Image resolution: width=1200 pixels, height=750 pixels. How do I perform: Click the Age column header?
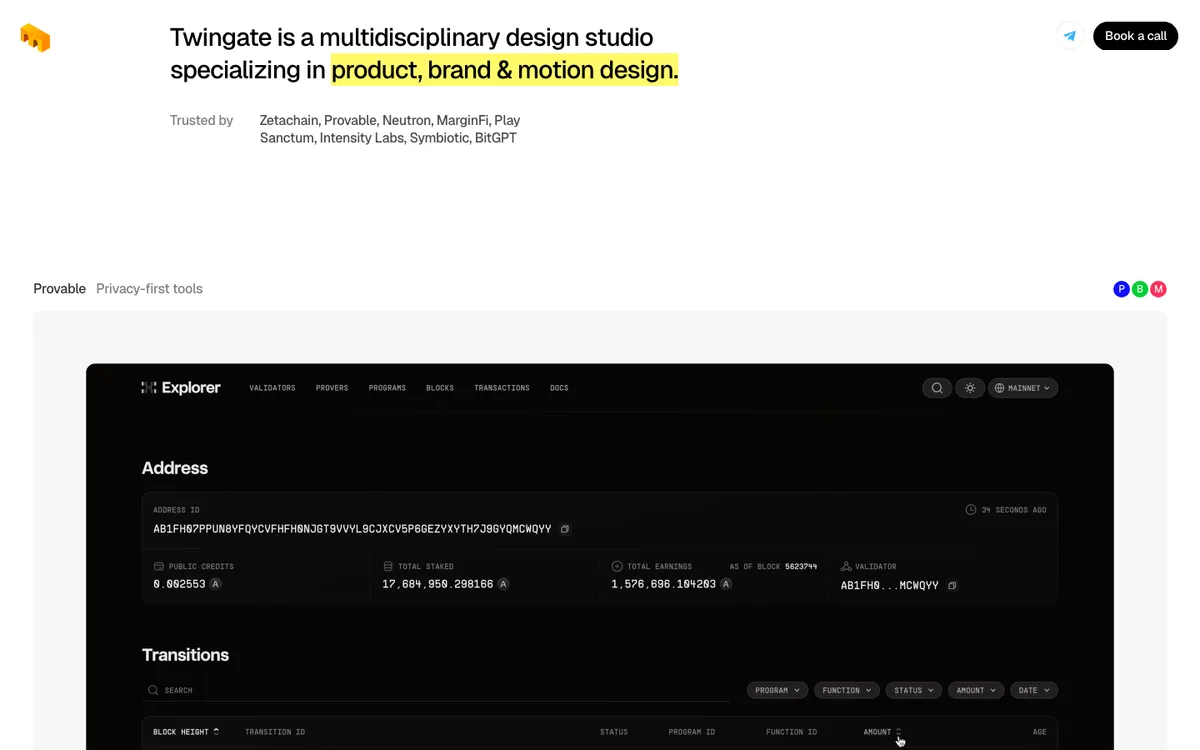[1039, 732]
